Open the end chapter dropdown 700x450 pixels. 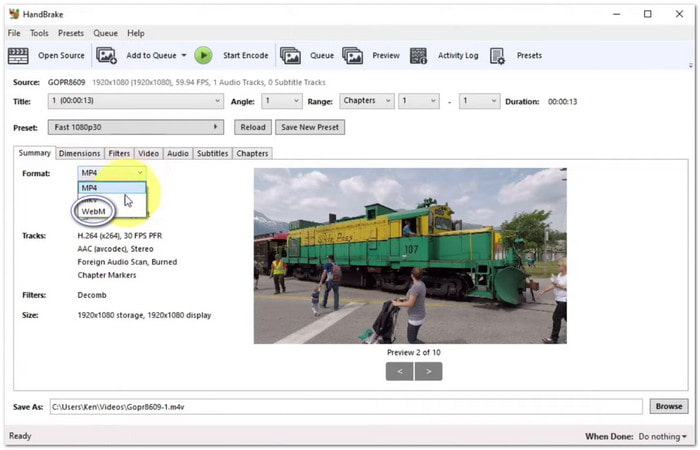click(479, 101)
